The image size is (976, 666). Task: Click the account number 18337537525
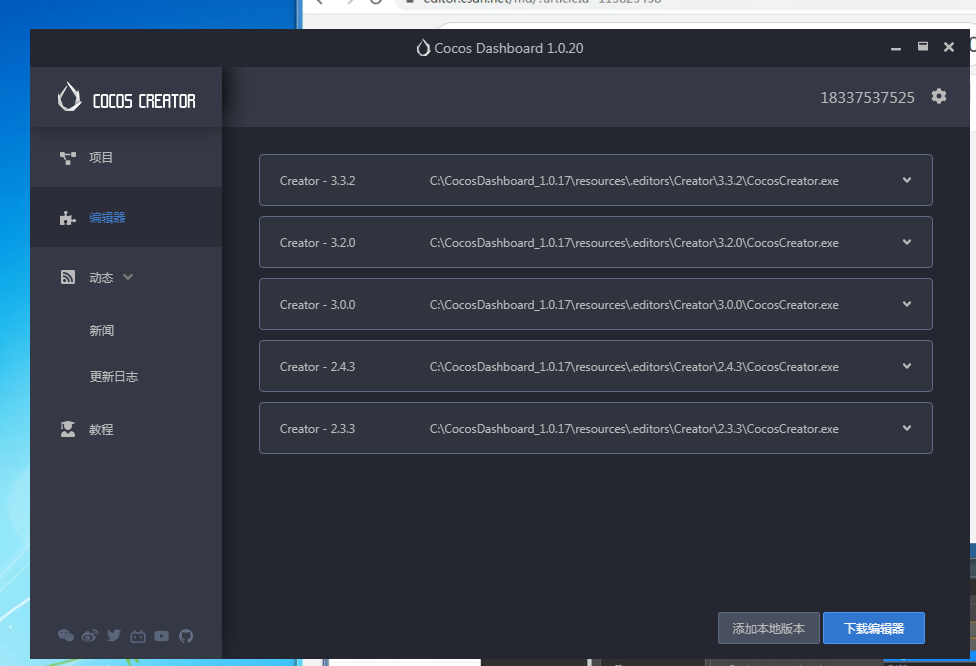[x=867, y=98]
